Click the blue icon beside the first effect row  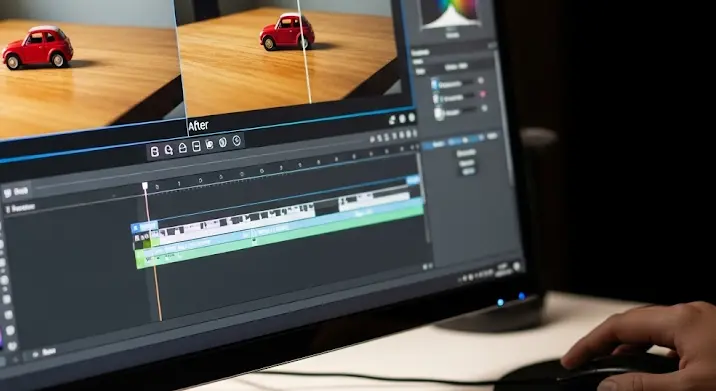coord(434,84)
